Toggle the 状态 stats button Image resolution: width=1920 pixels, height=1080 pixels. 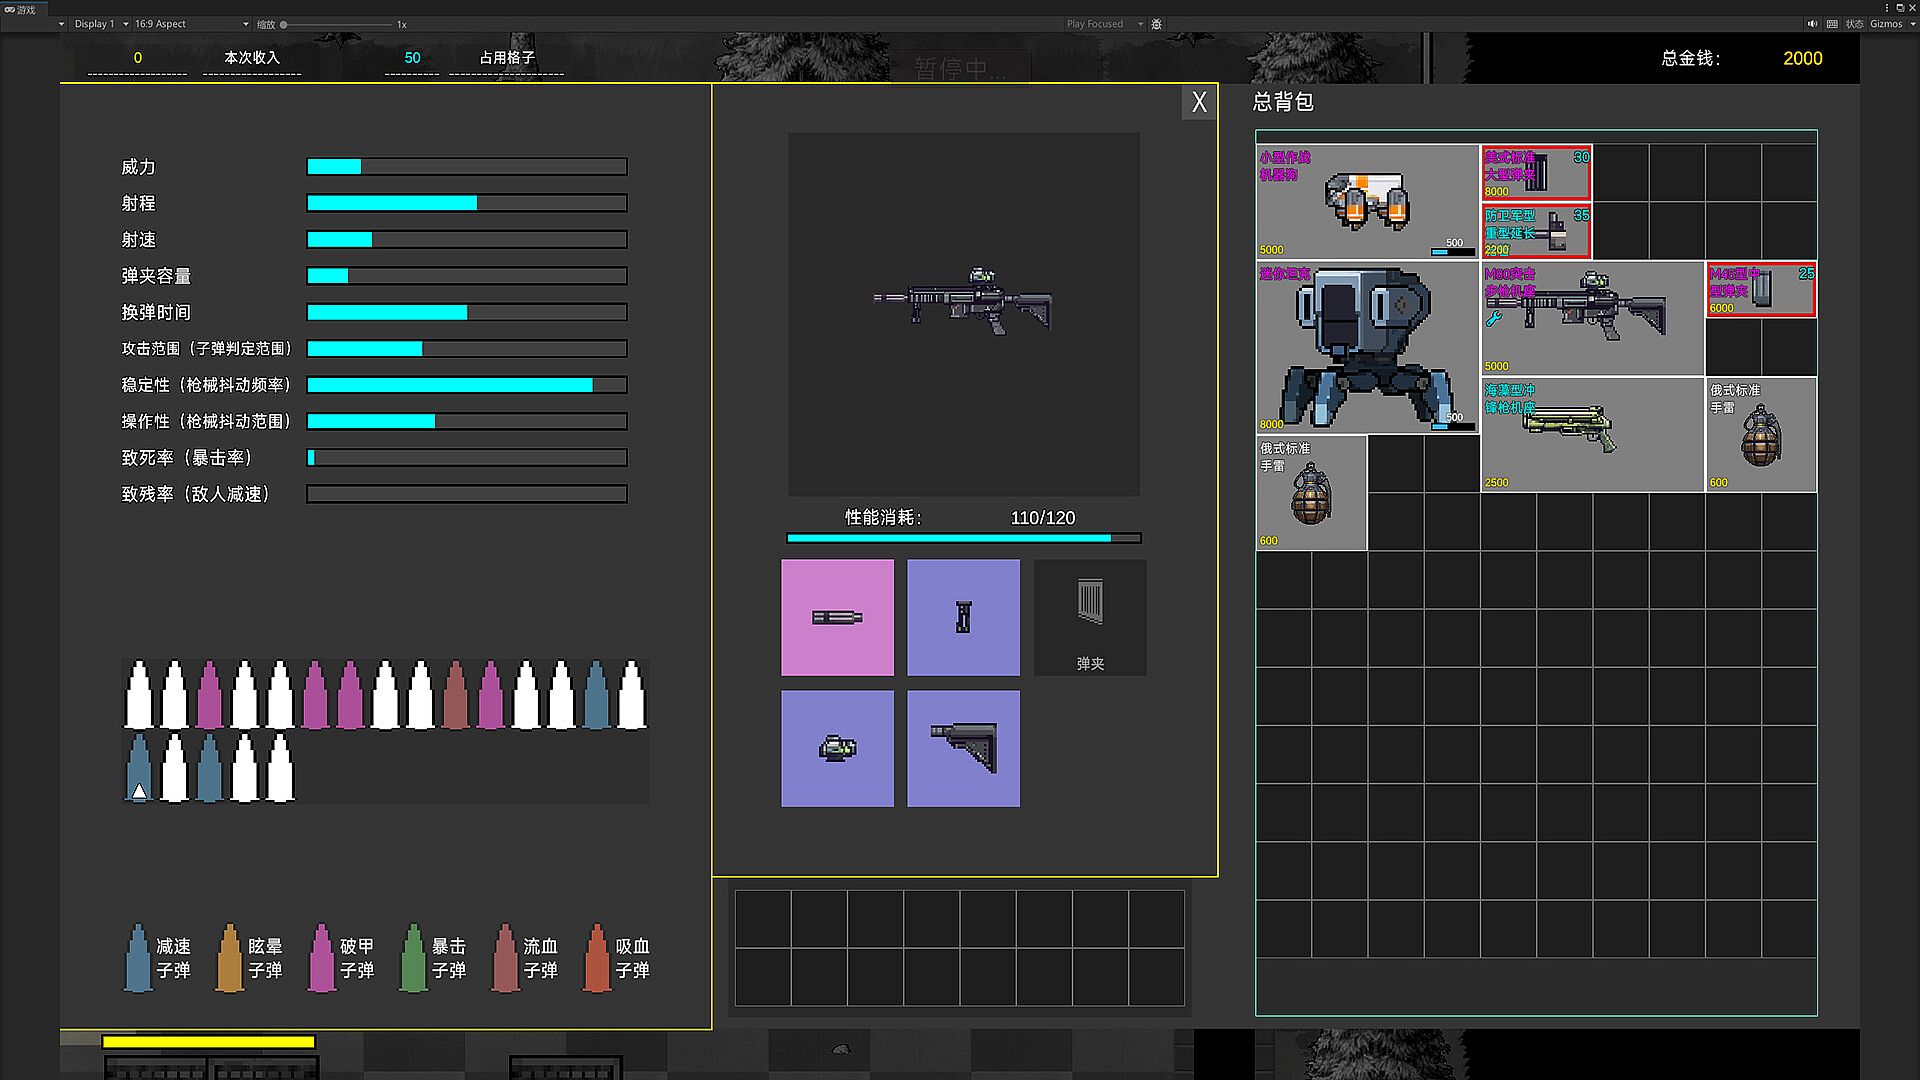pyautogui.click(x=1854, y=24)
